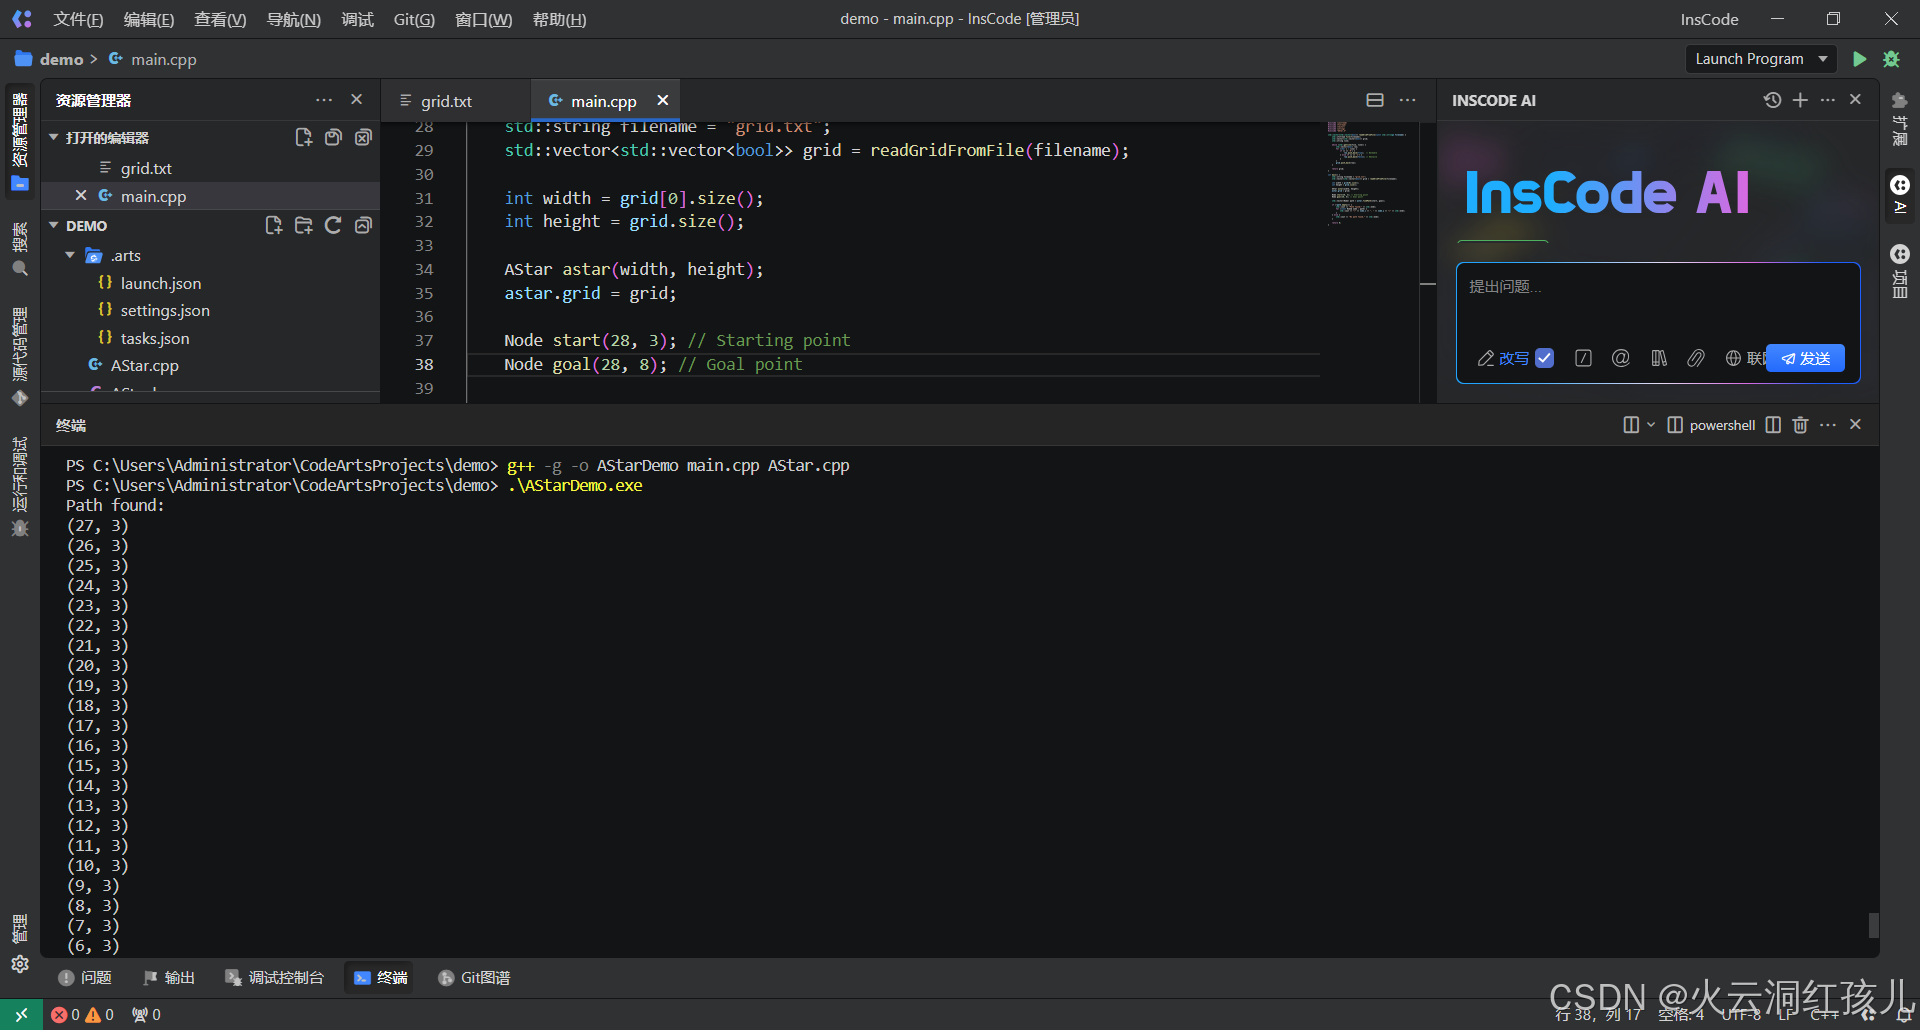Send the AI prompt with 发送
The width and height of the screenshot is (1920, 1030).
pyautogui.click(x=1806, y=358)
